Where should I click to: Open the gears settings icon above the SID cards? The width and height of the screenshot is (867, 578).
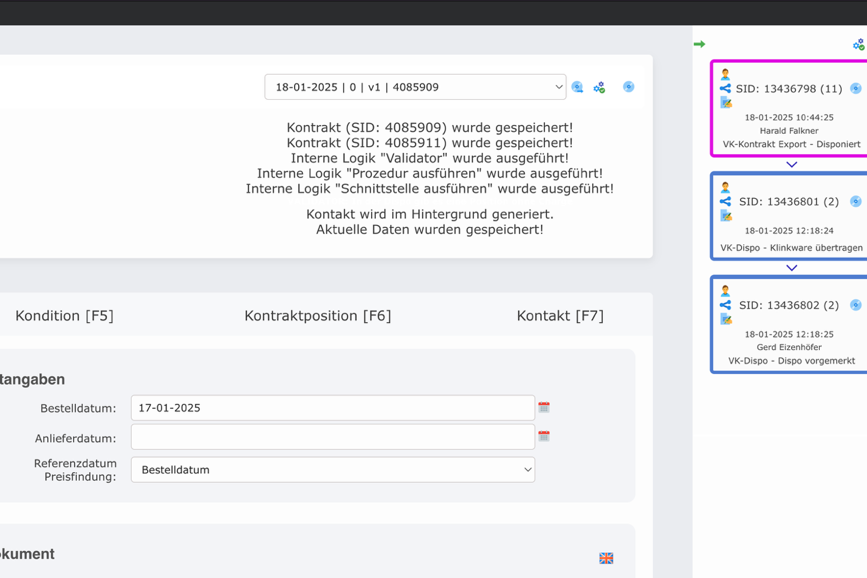pos(858,44)
